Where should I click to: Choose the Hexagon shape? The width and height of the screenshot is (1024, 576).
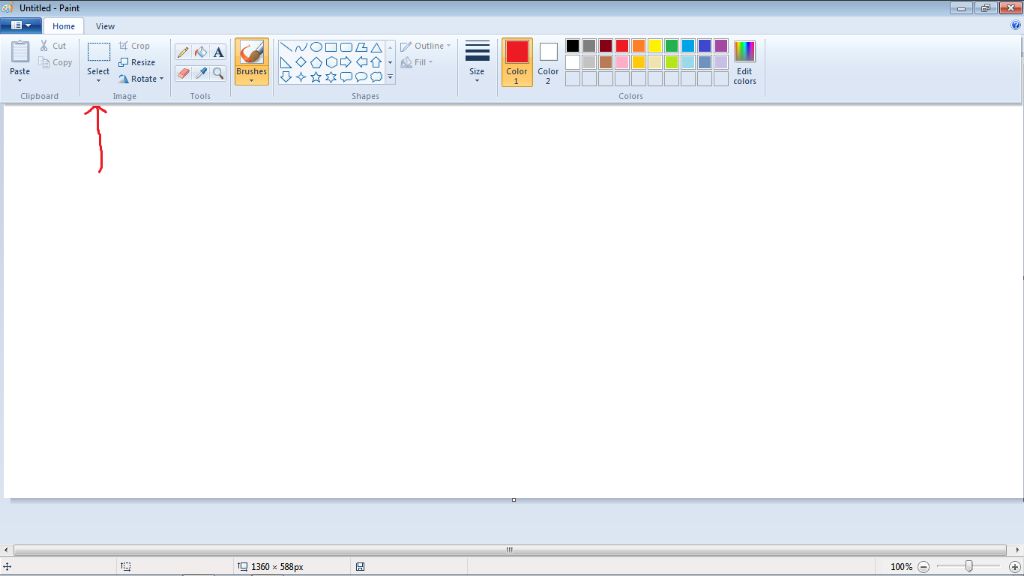tap(331, 62)
